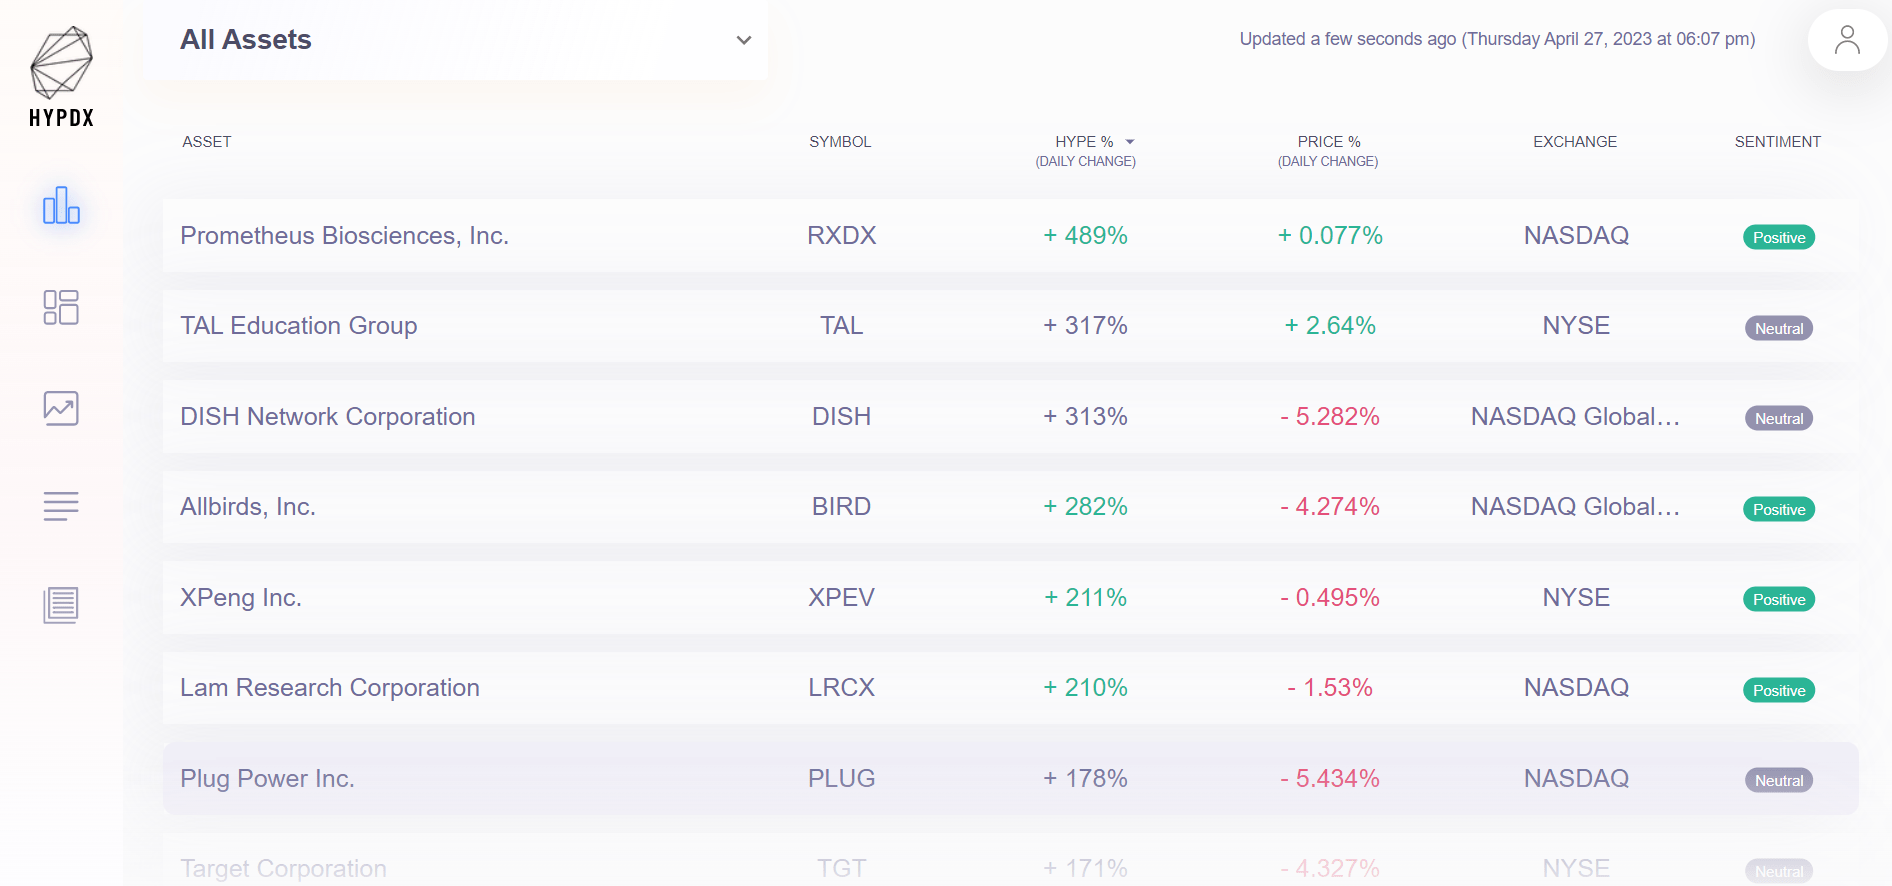This screenshot has width=1892, height=886.
Task: Open the news document sidebar icon
Action: point(61,605)
